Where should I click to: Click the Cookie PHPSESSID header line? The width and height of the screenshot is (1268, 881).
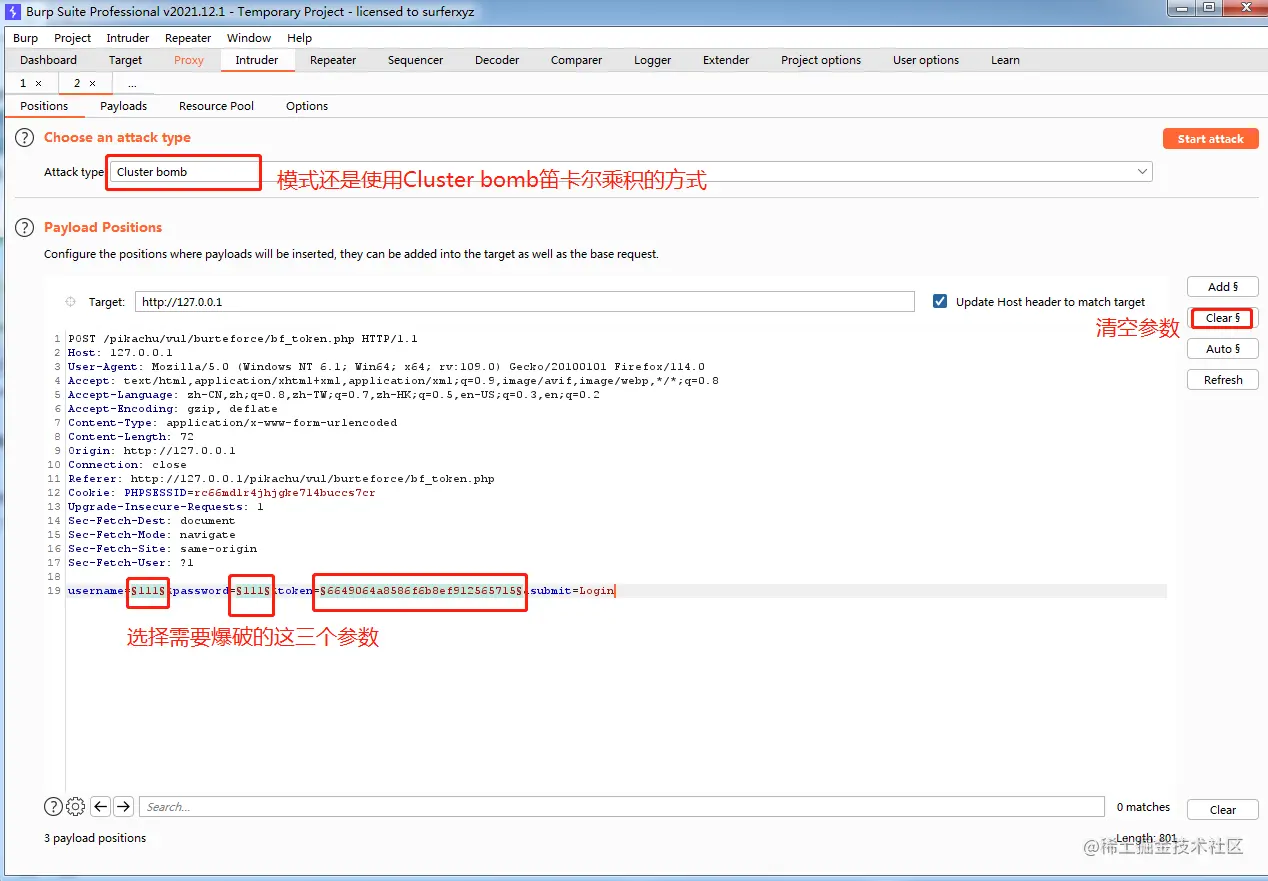click(x=222, y=493)
